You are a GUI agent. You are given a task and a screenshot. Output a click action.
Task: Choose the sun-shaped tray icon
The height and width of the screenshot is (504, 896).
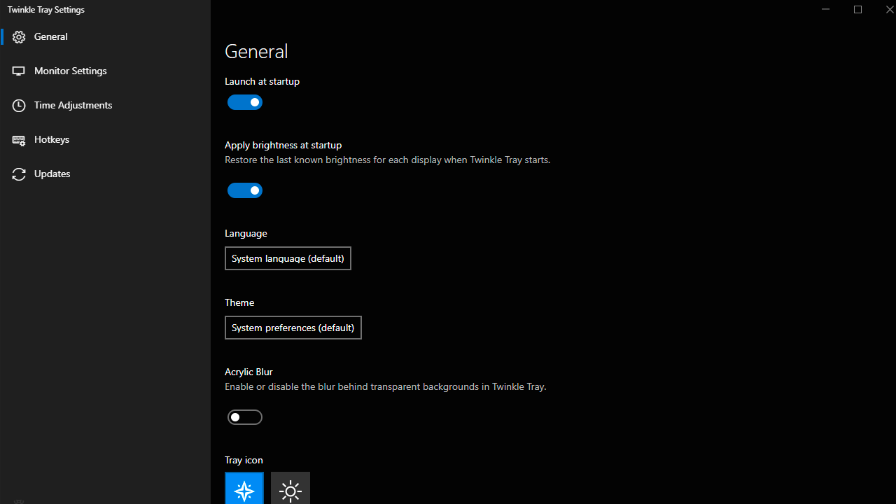tap(290, 490)
